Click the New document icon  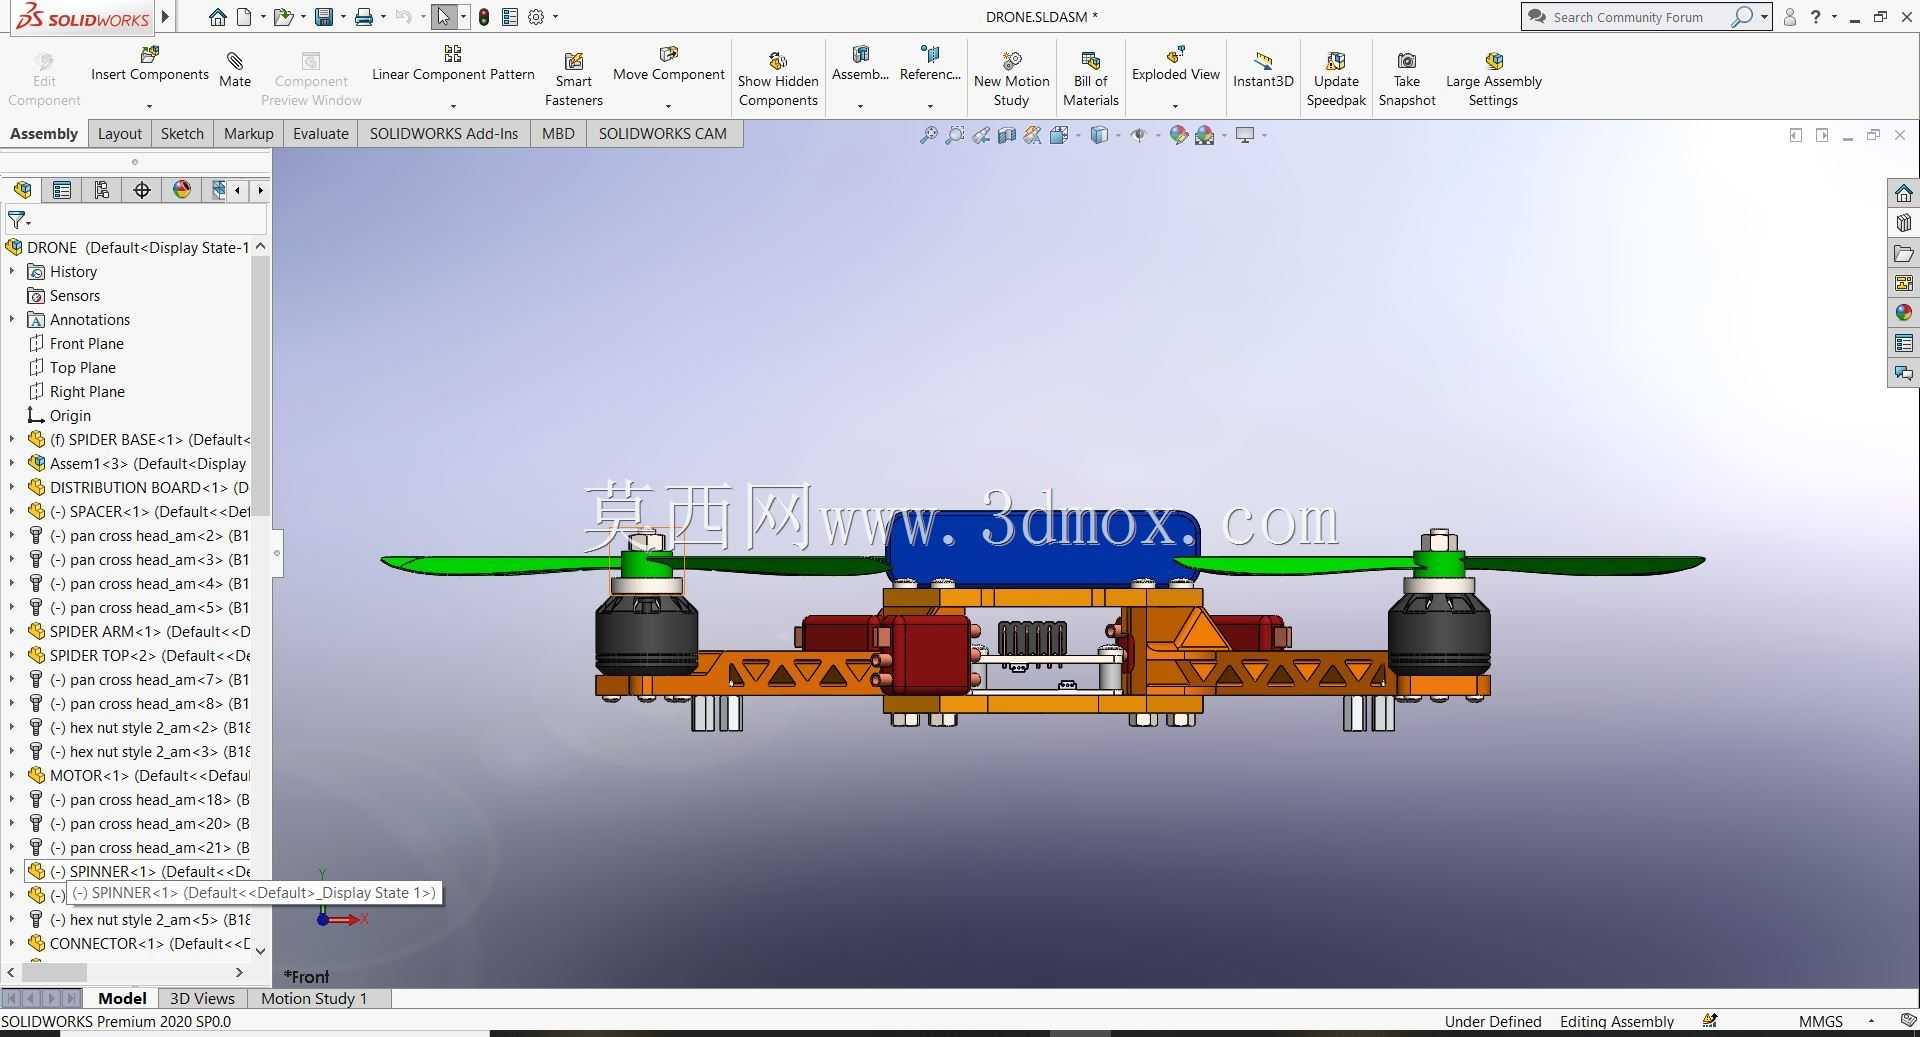(243, 17)
